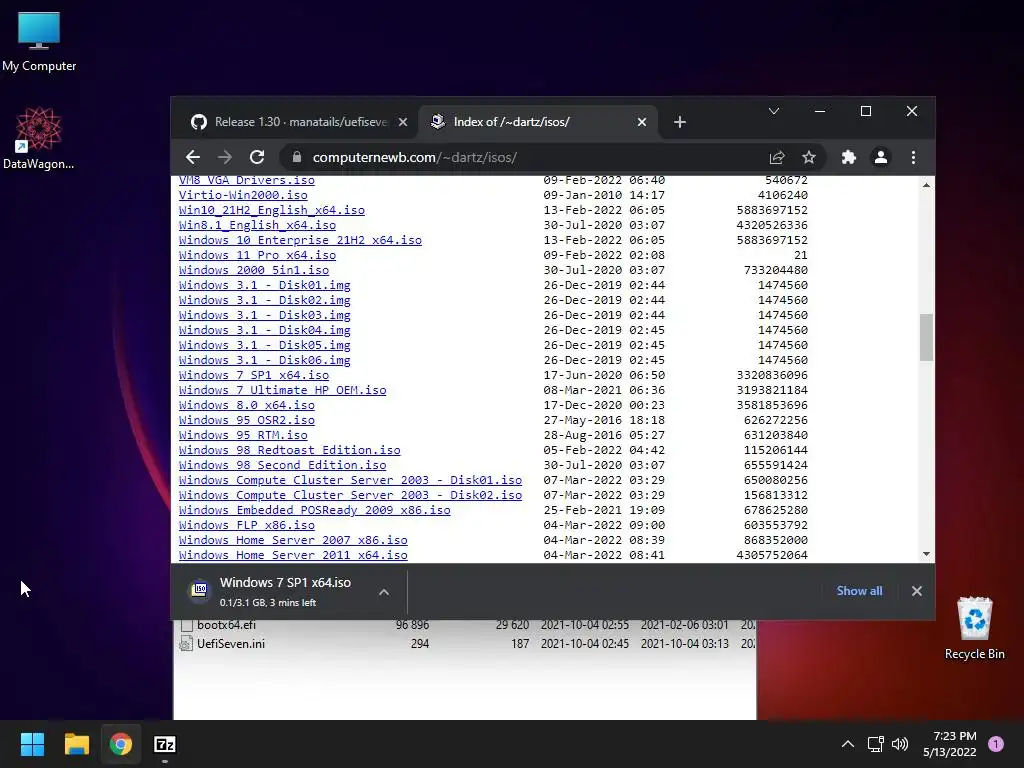Viewport: 1024px width, 768px height.
Task: Reload the ISO index page
Action: point(257,157)
